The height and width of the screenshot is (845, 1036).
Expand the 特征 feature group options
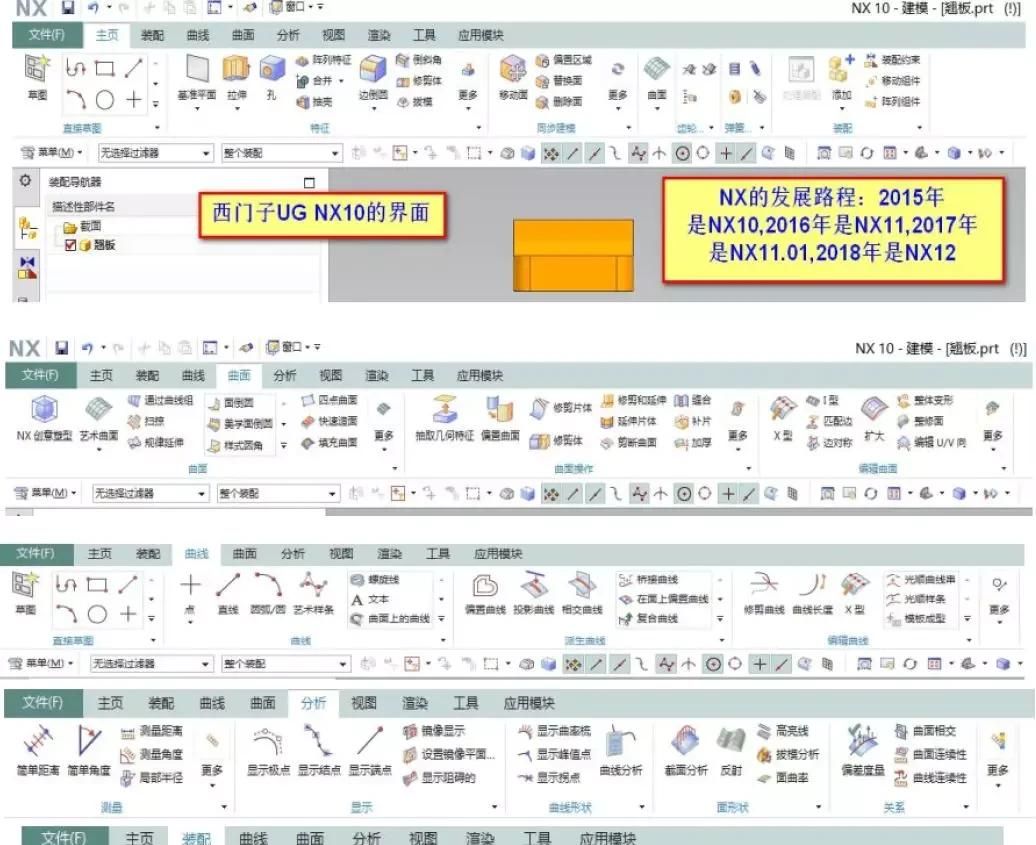[x=478, y=128]
